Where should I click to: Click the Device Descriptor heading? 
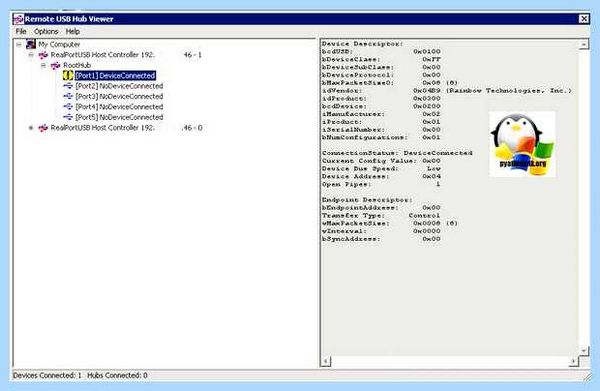click(362, 44)
